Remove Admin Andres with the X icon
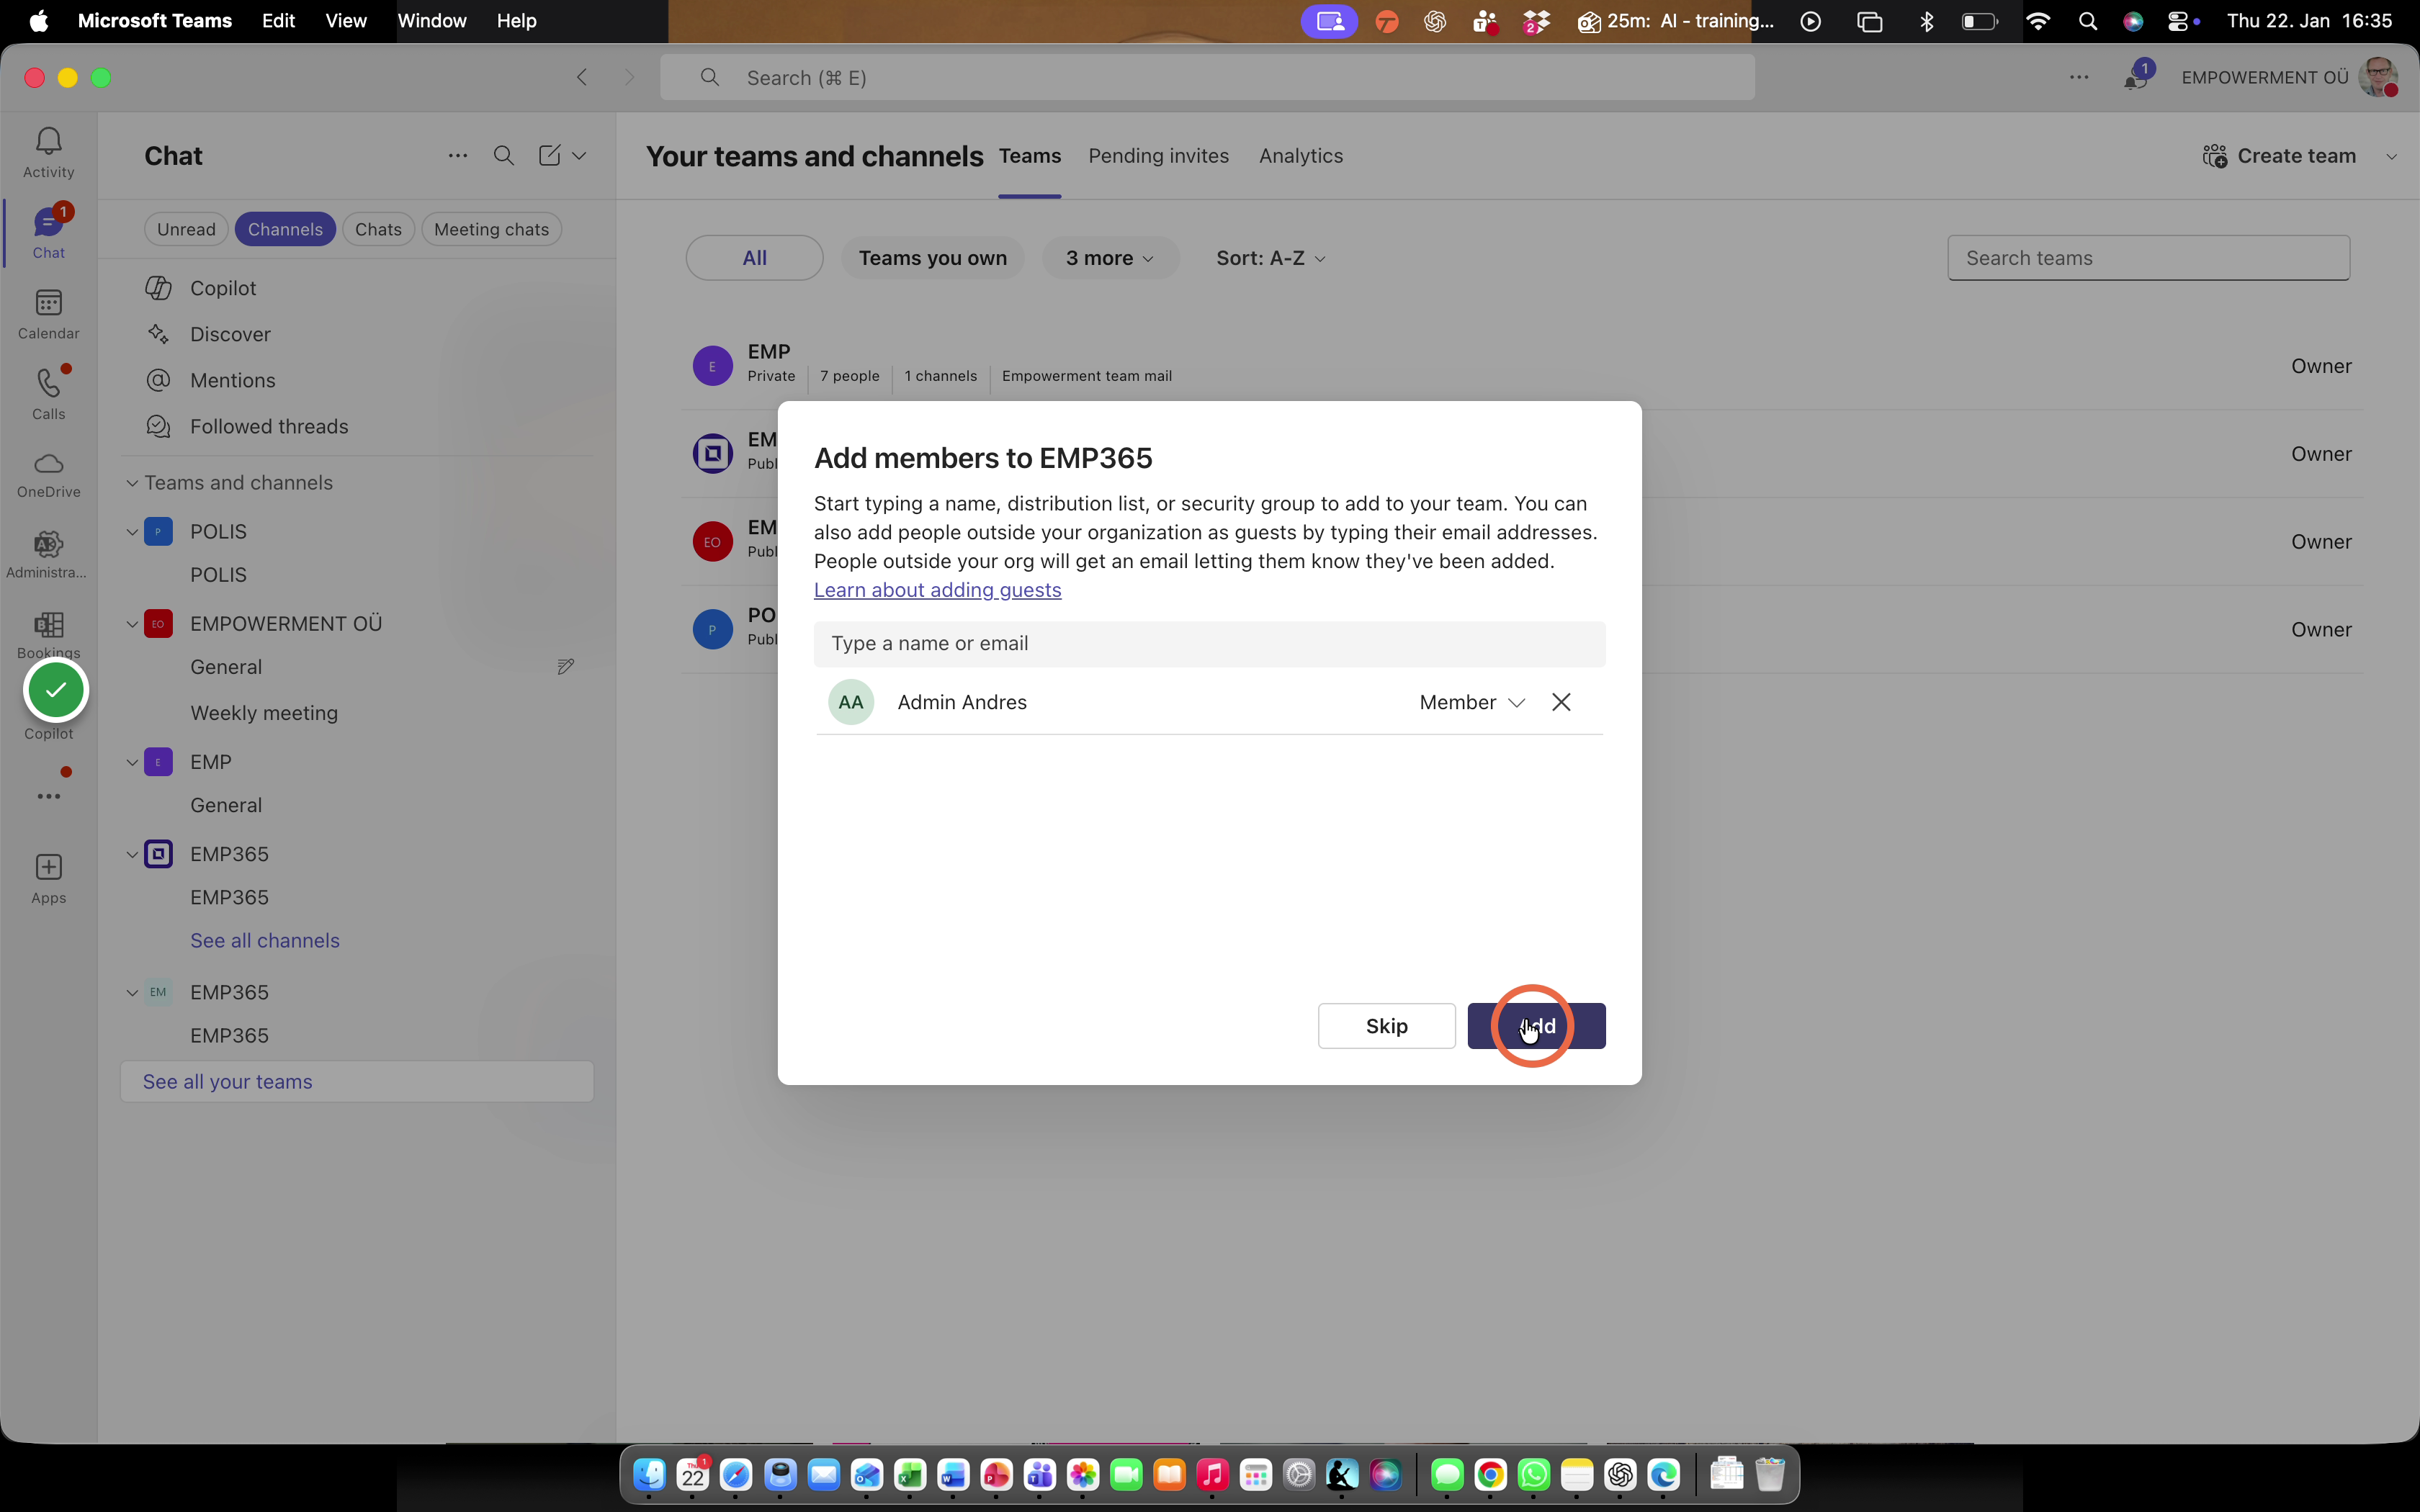Image resolution: width=2420 pixels, height=1512 pixels. point(1561,702)
